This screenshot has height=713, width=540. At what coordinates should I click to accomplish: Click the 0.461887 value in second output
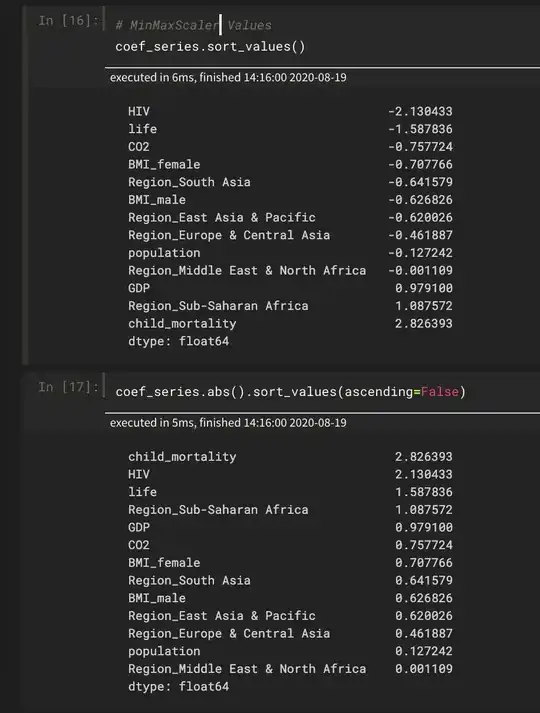point(424,633)
